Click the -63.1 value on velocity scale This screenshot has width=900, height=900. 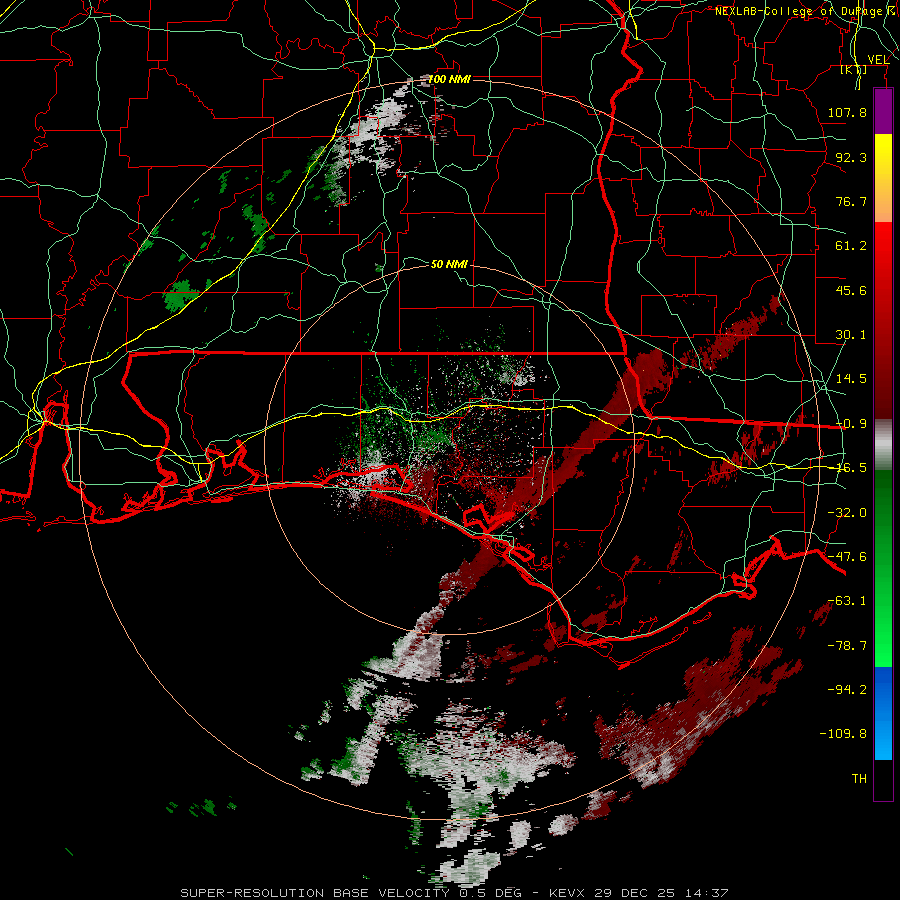(847, 601)
